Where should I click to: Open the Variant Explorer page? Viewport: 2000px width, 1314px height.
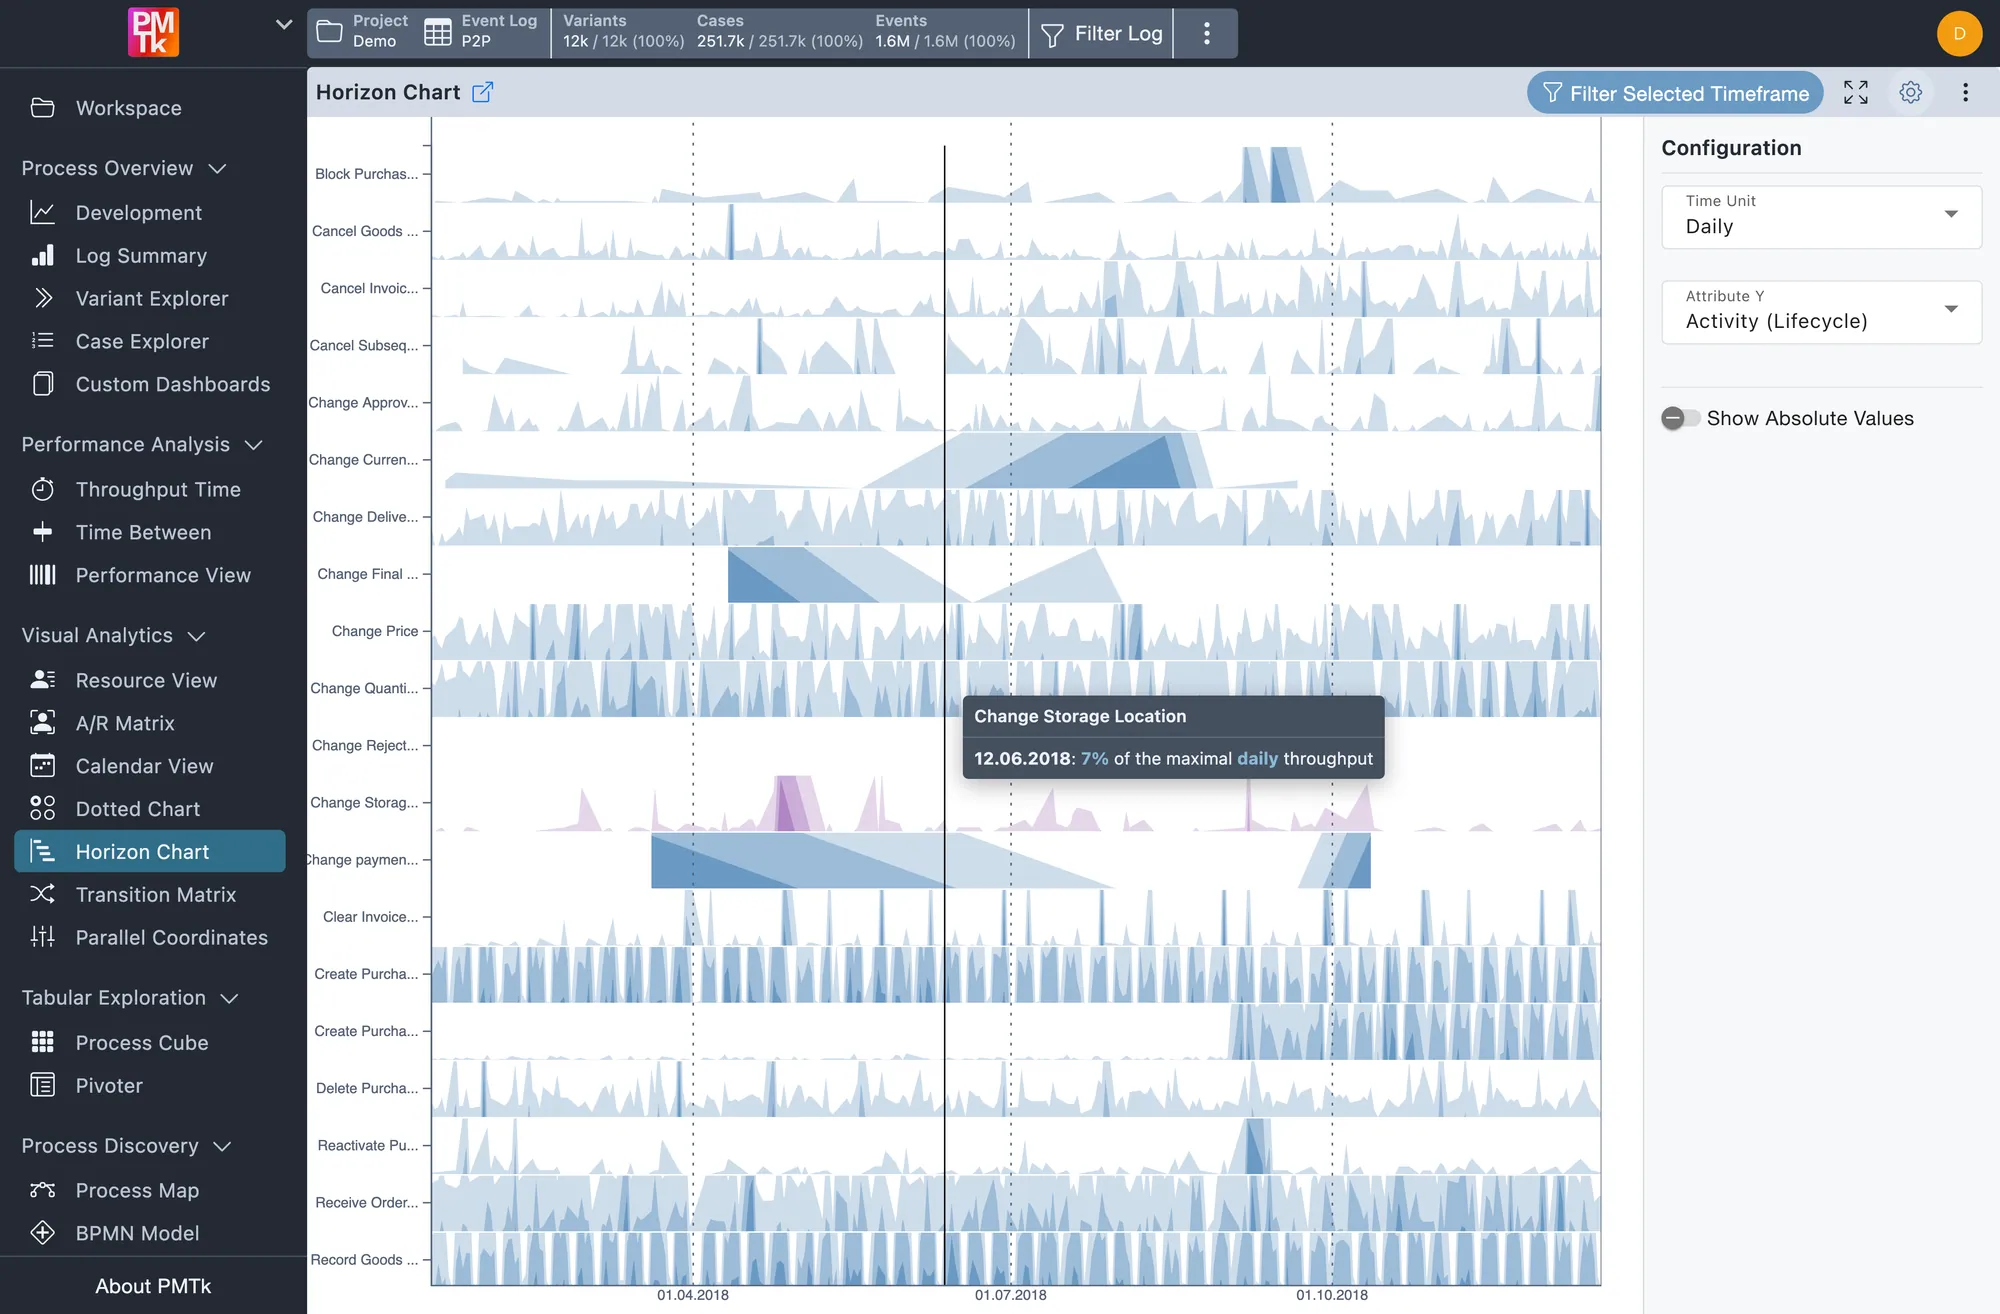[150, 298]
